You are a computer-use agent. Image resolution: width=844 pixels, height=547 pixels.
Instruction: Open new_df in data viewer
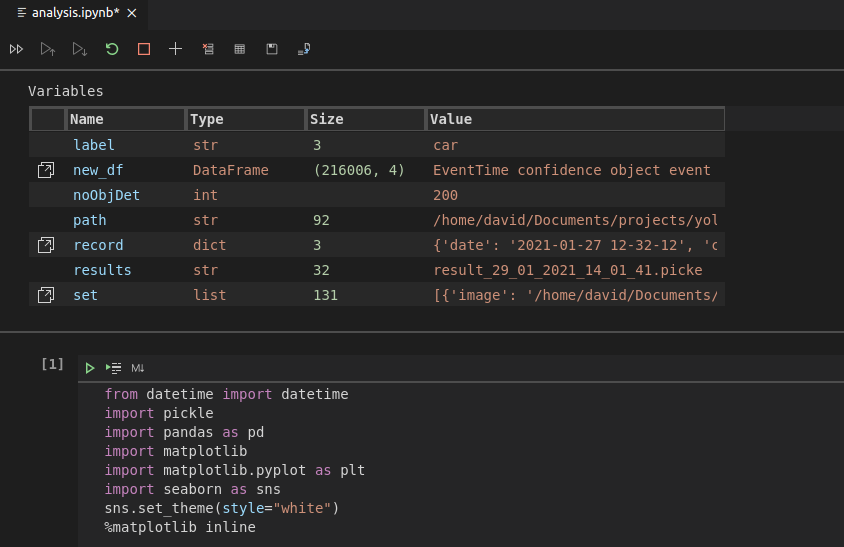click(x=46, y=170)
